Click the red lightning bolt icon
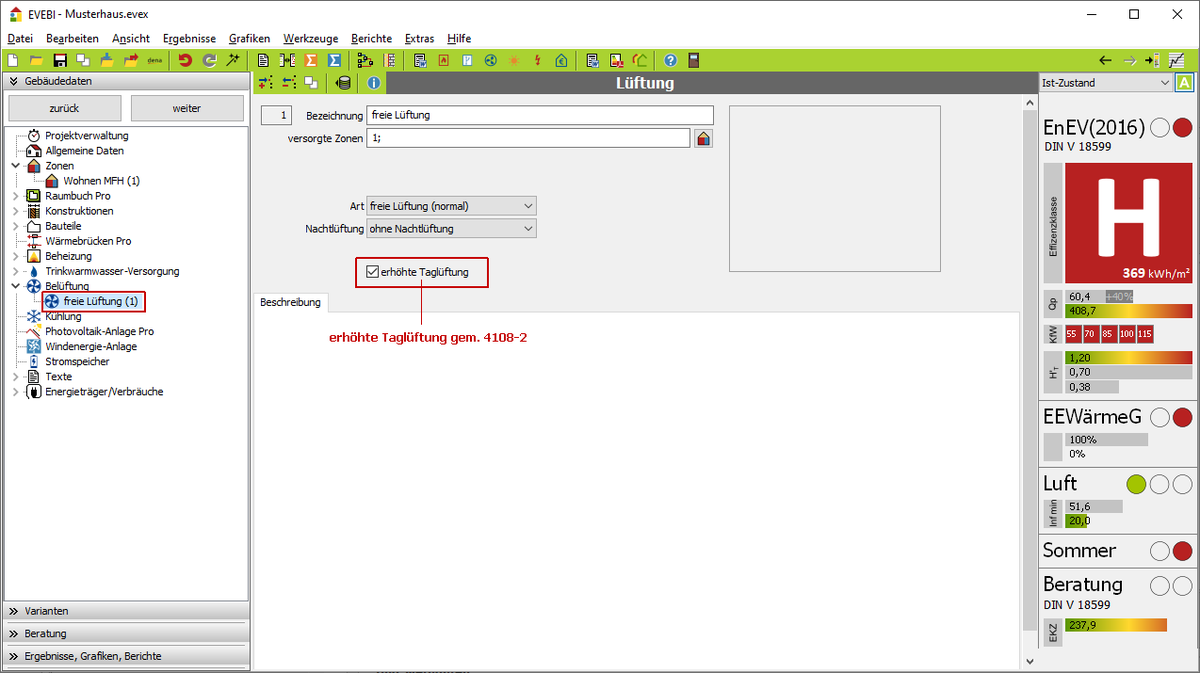 point(538,60)
